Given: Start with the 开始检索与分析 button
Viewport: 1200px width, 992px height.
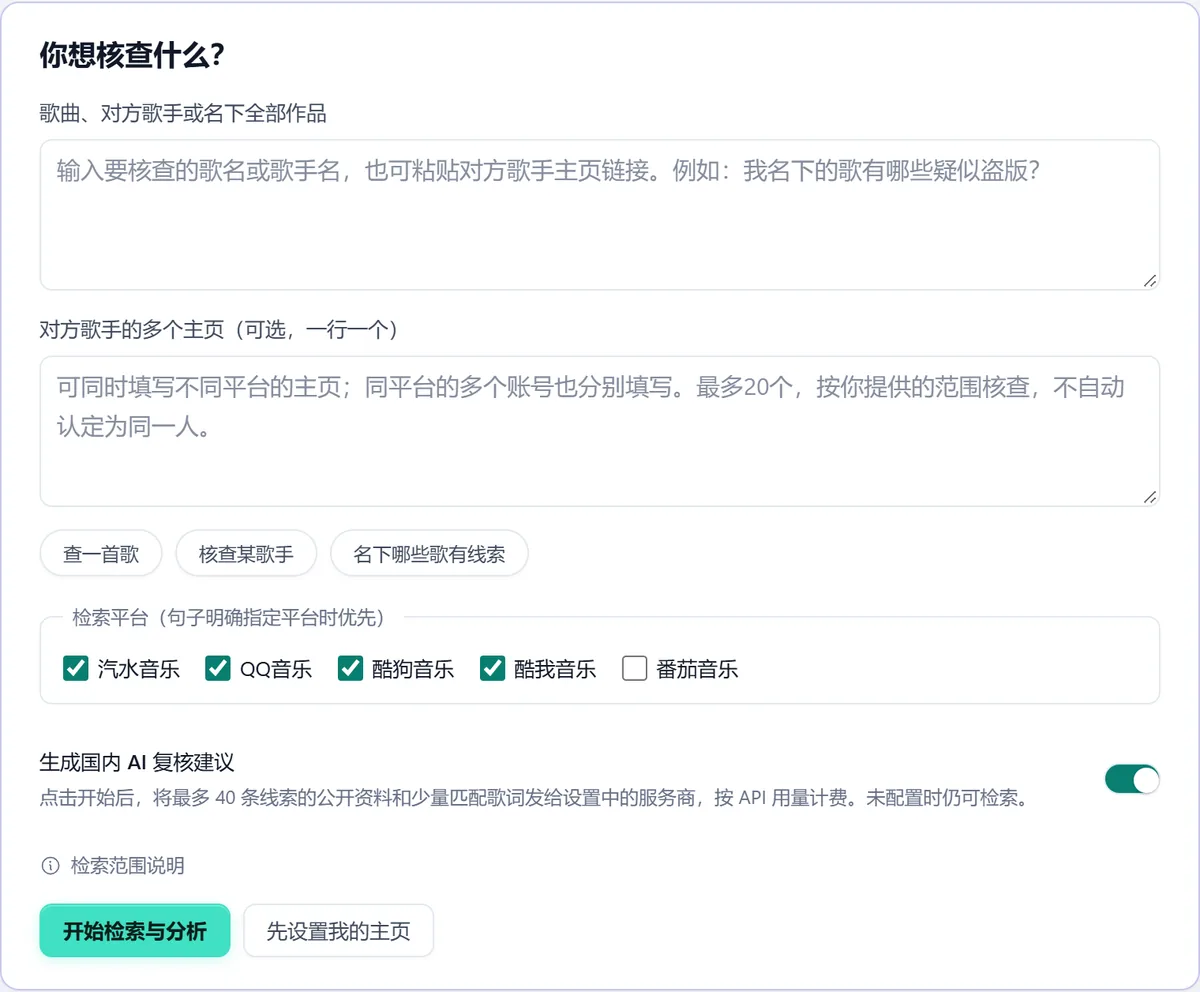Looking at the screenshot, I should click(135, 931).
